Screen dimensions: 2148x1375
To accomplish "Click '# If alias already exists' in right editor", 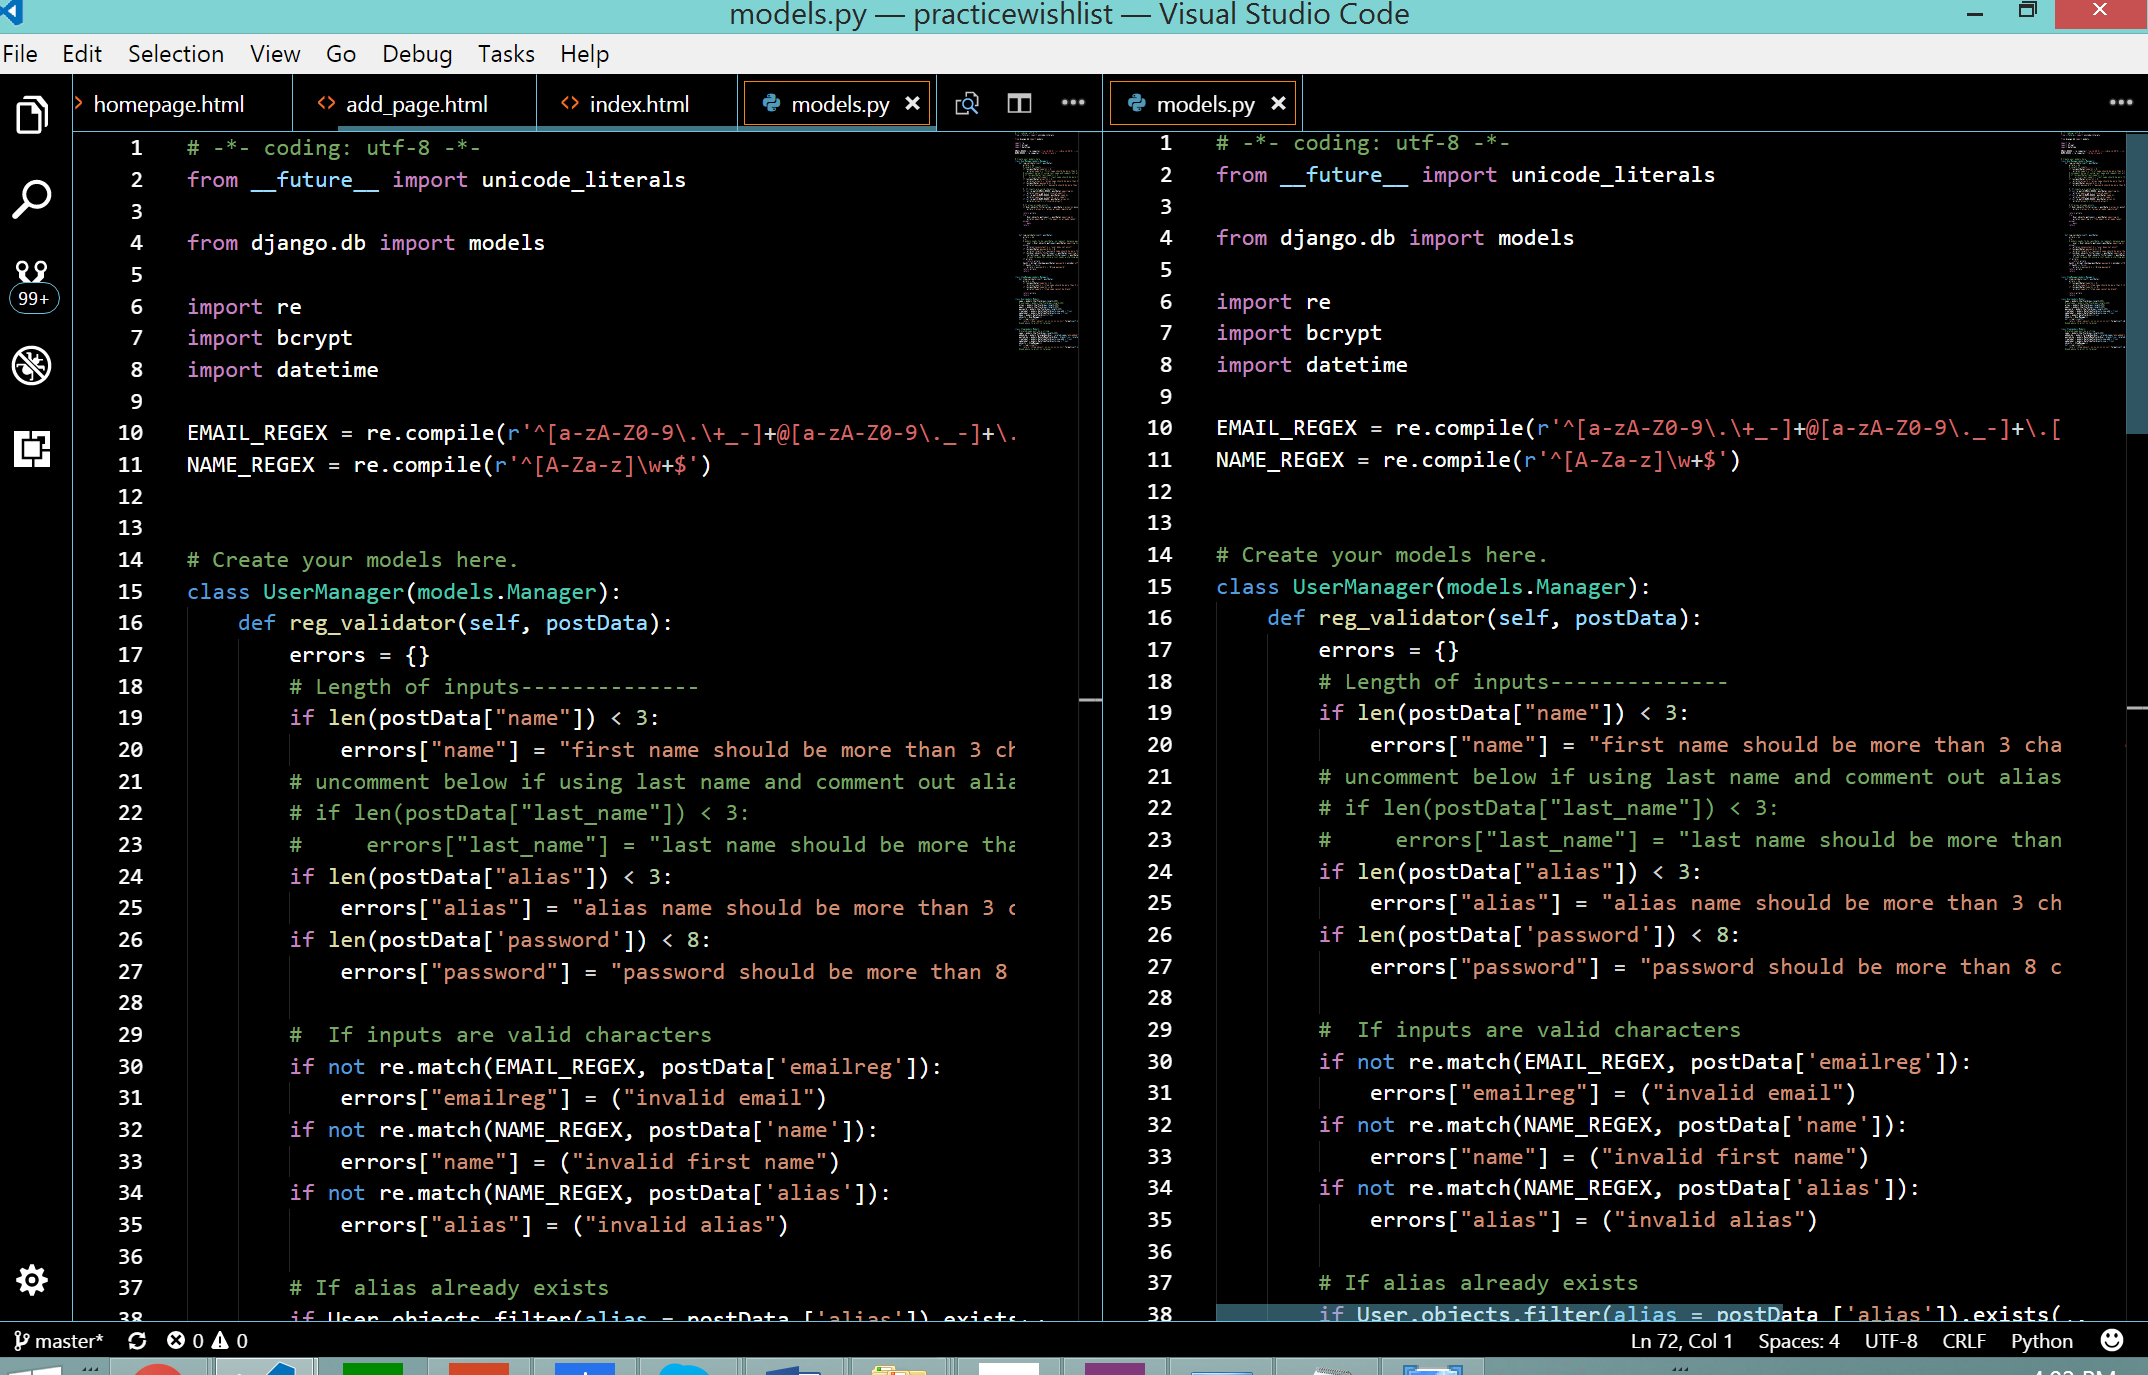I will 1478,1283.
